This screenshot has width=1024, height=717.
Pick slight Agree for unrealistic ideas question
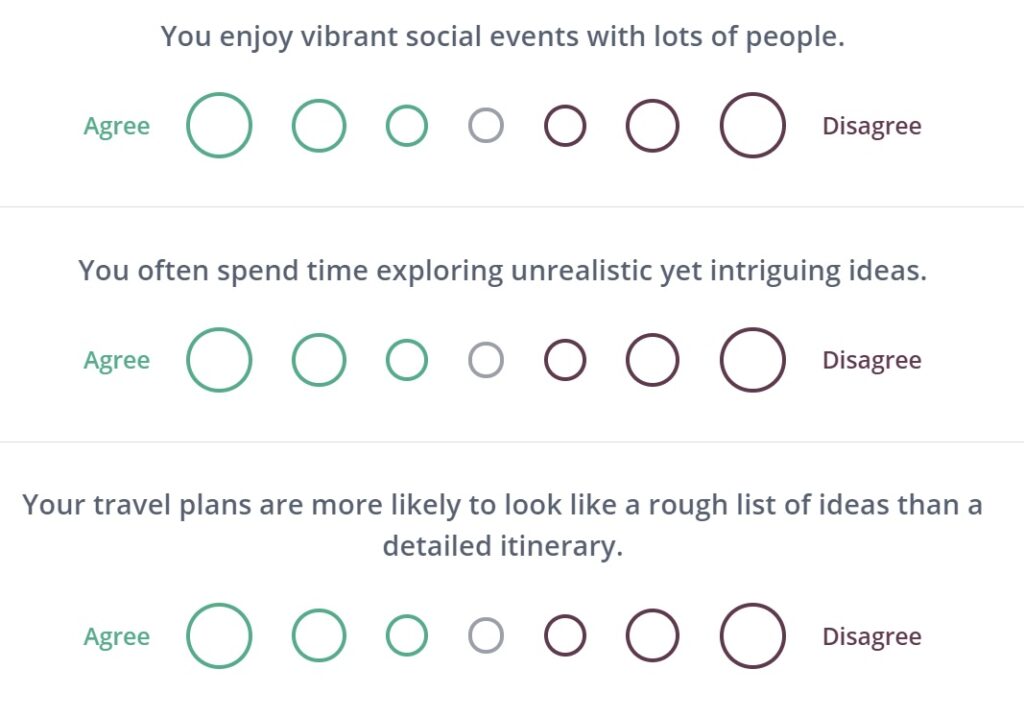click(407, 360)
